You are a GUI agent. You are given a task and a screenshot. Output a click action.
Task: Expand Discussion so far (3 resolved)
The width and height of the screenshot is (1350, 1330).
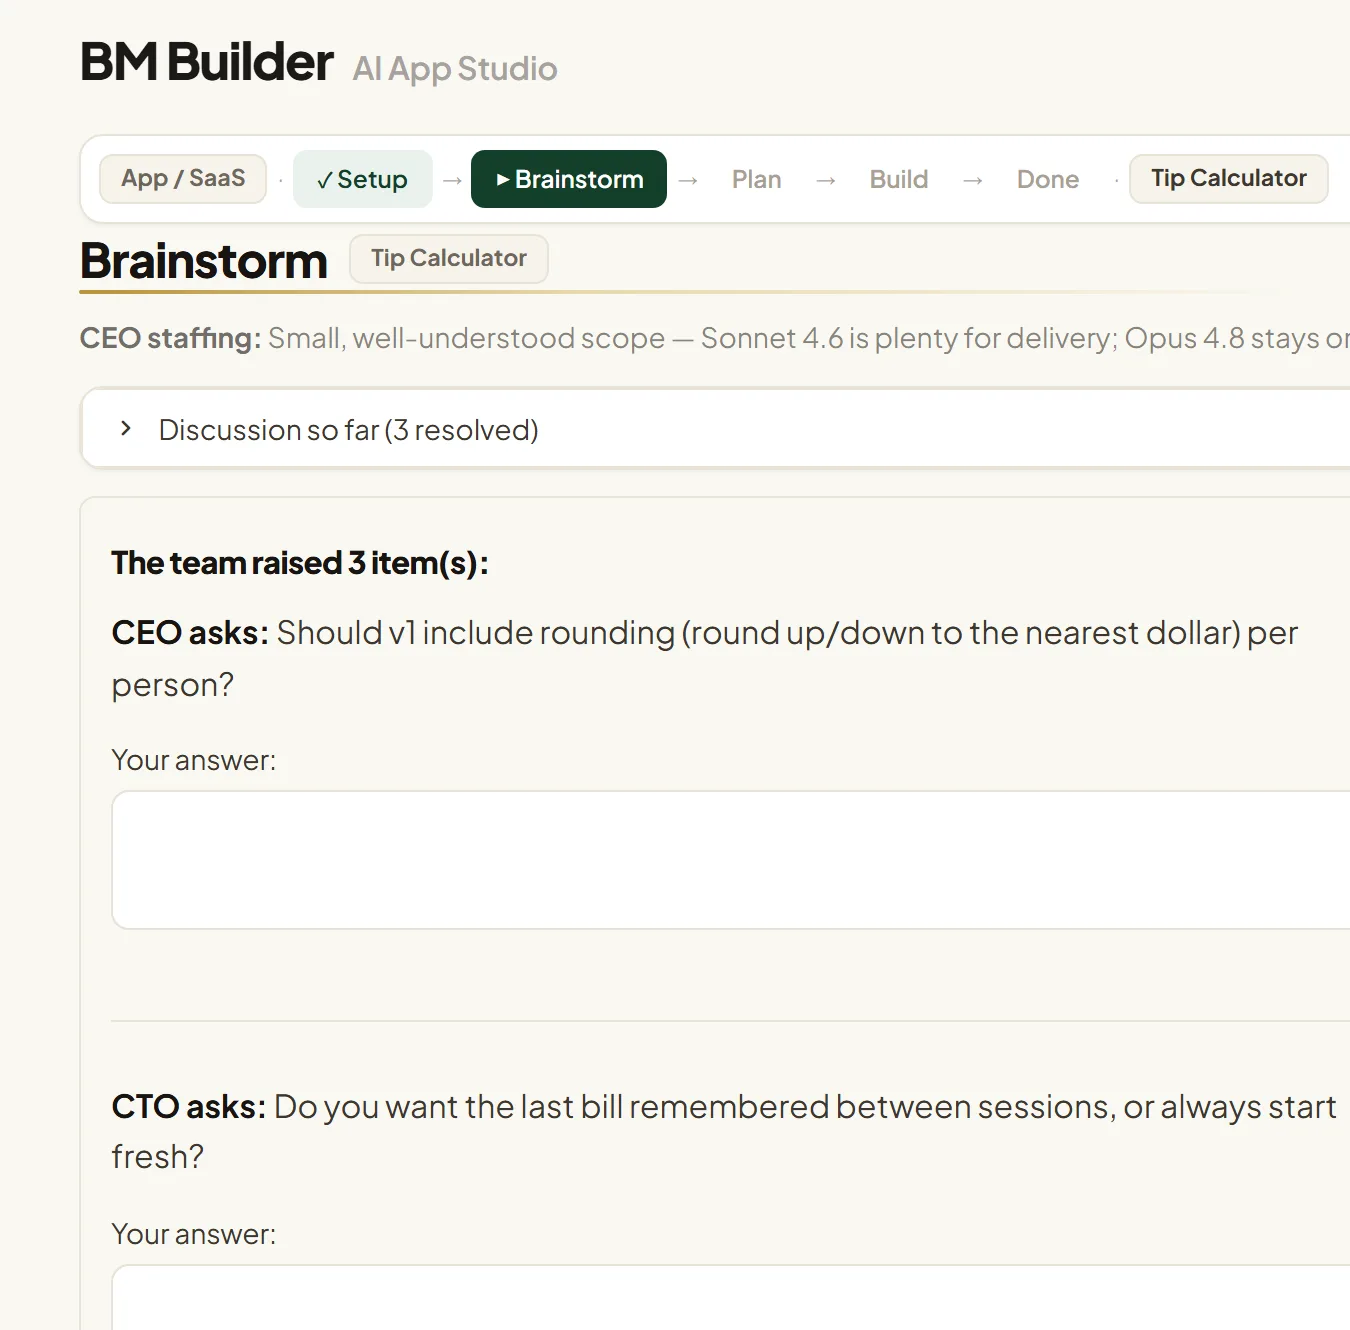(715, 429)
